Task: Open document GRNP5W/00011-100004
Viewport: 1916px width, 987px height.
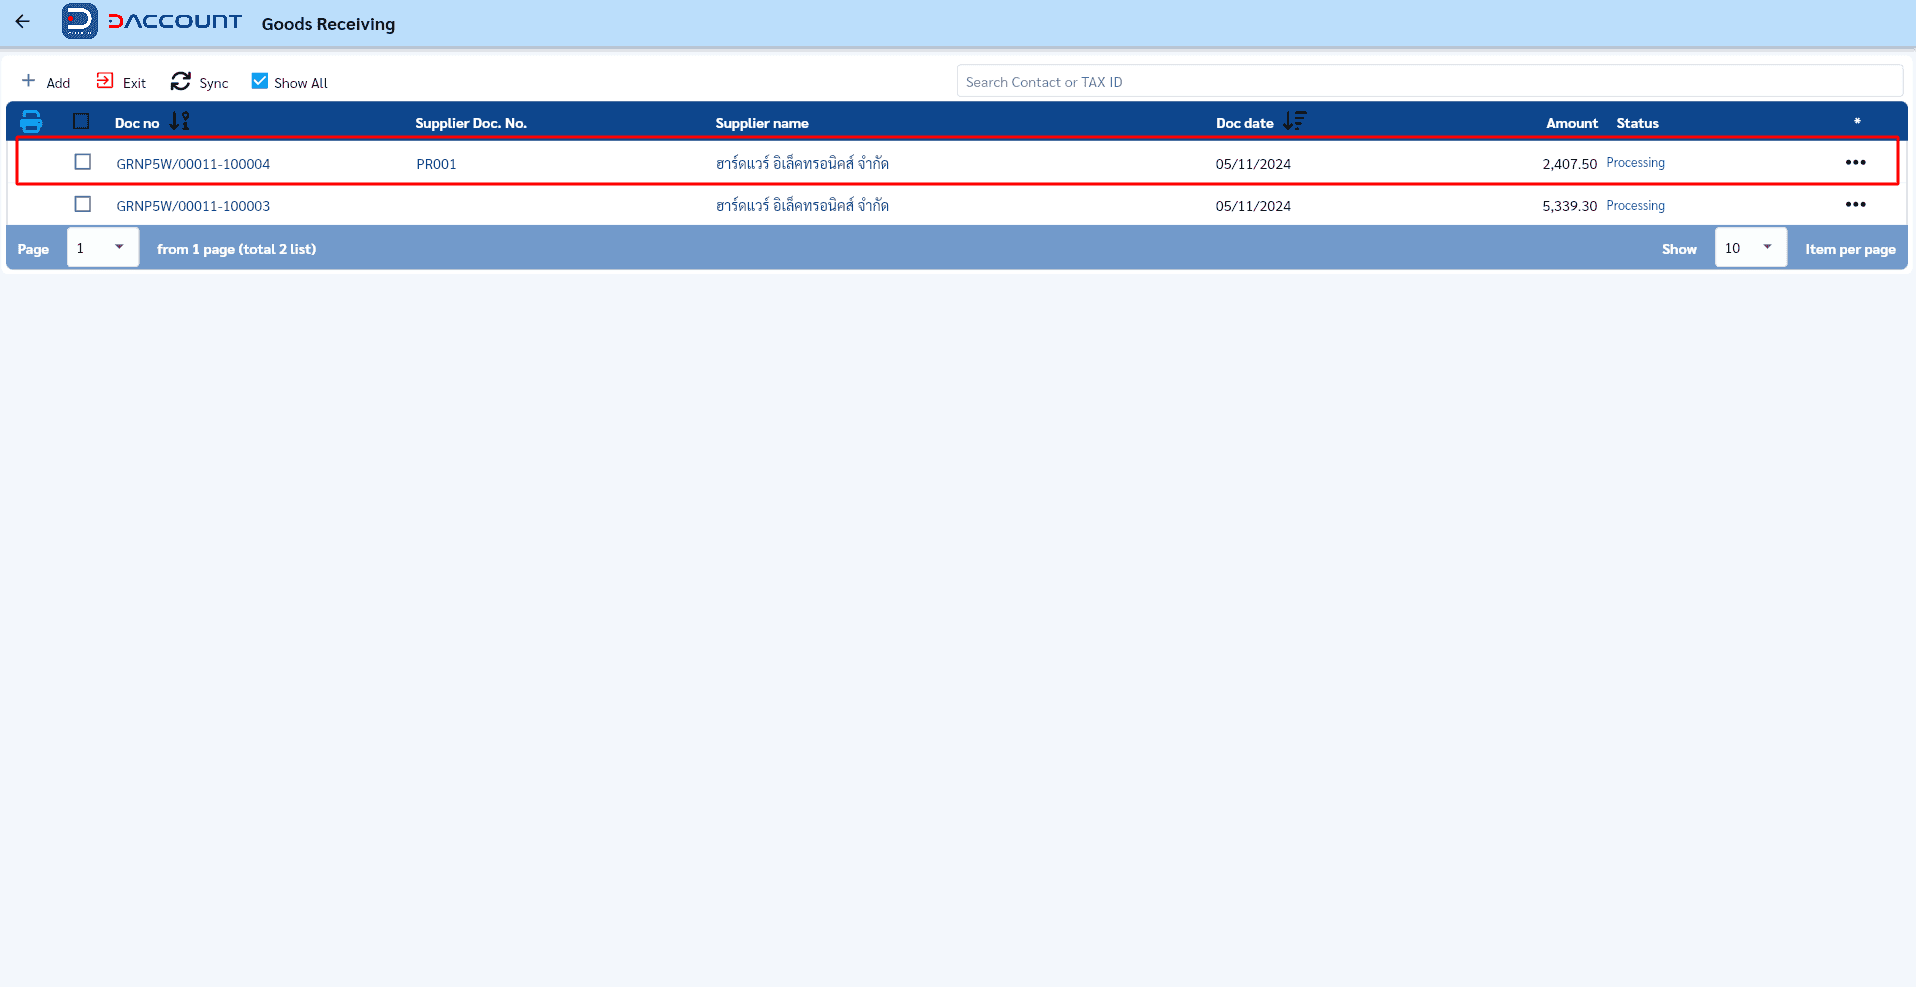Action: tap(193, 164)
